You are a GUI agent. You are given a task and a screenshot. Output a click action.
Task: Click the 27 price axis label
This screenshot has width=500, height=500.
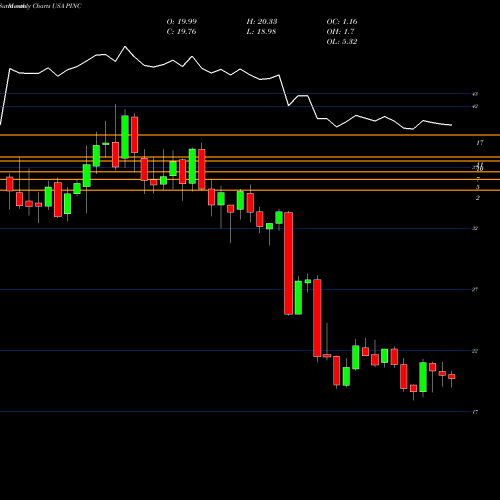pos(475,290)
